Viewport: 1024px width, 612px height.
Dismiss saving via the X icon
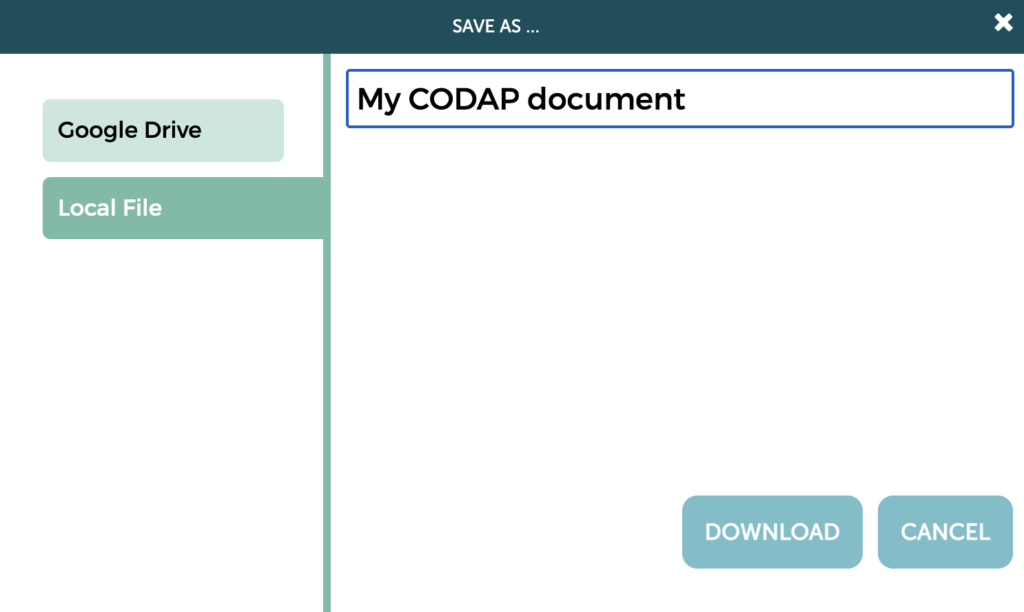[x=1003, y=22]
